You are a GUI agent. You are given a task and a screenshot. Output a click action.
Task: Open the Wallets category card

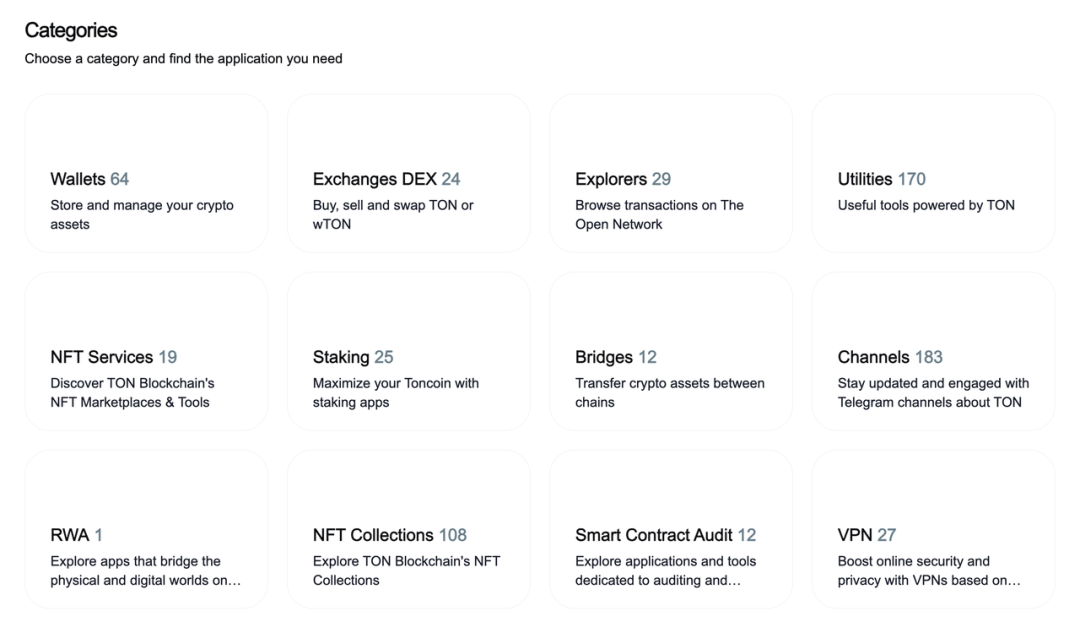(146, 173)
